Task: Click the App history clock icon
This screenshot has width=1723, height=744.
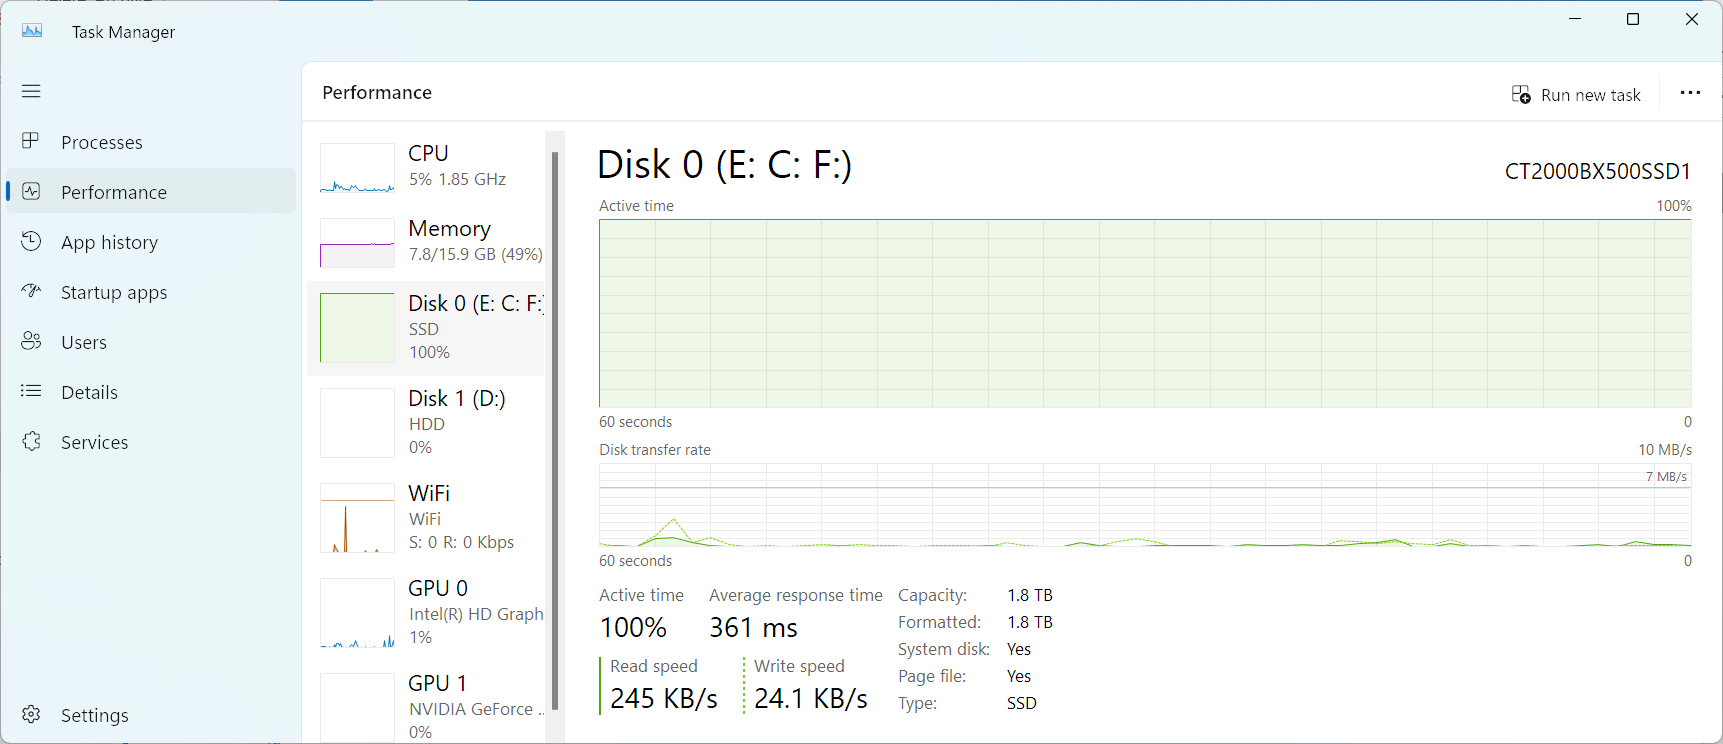Action: (31, 241)
